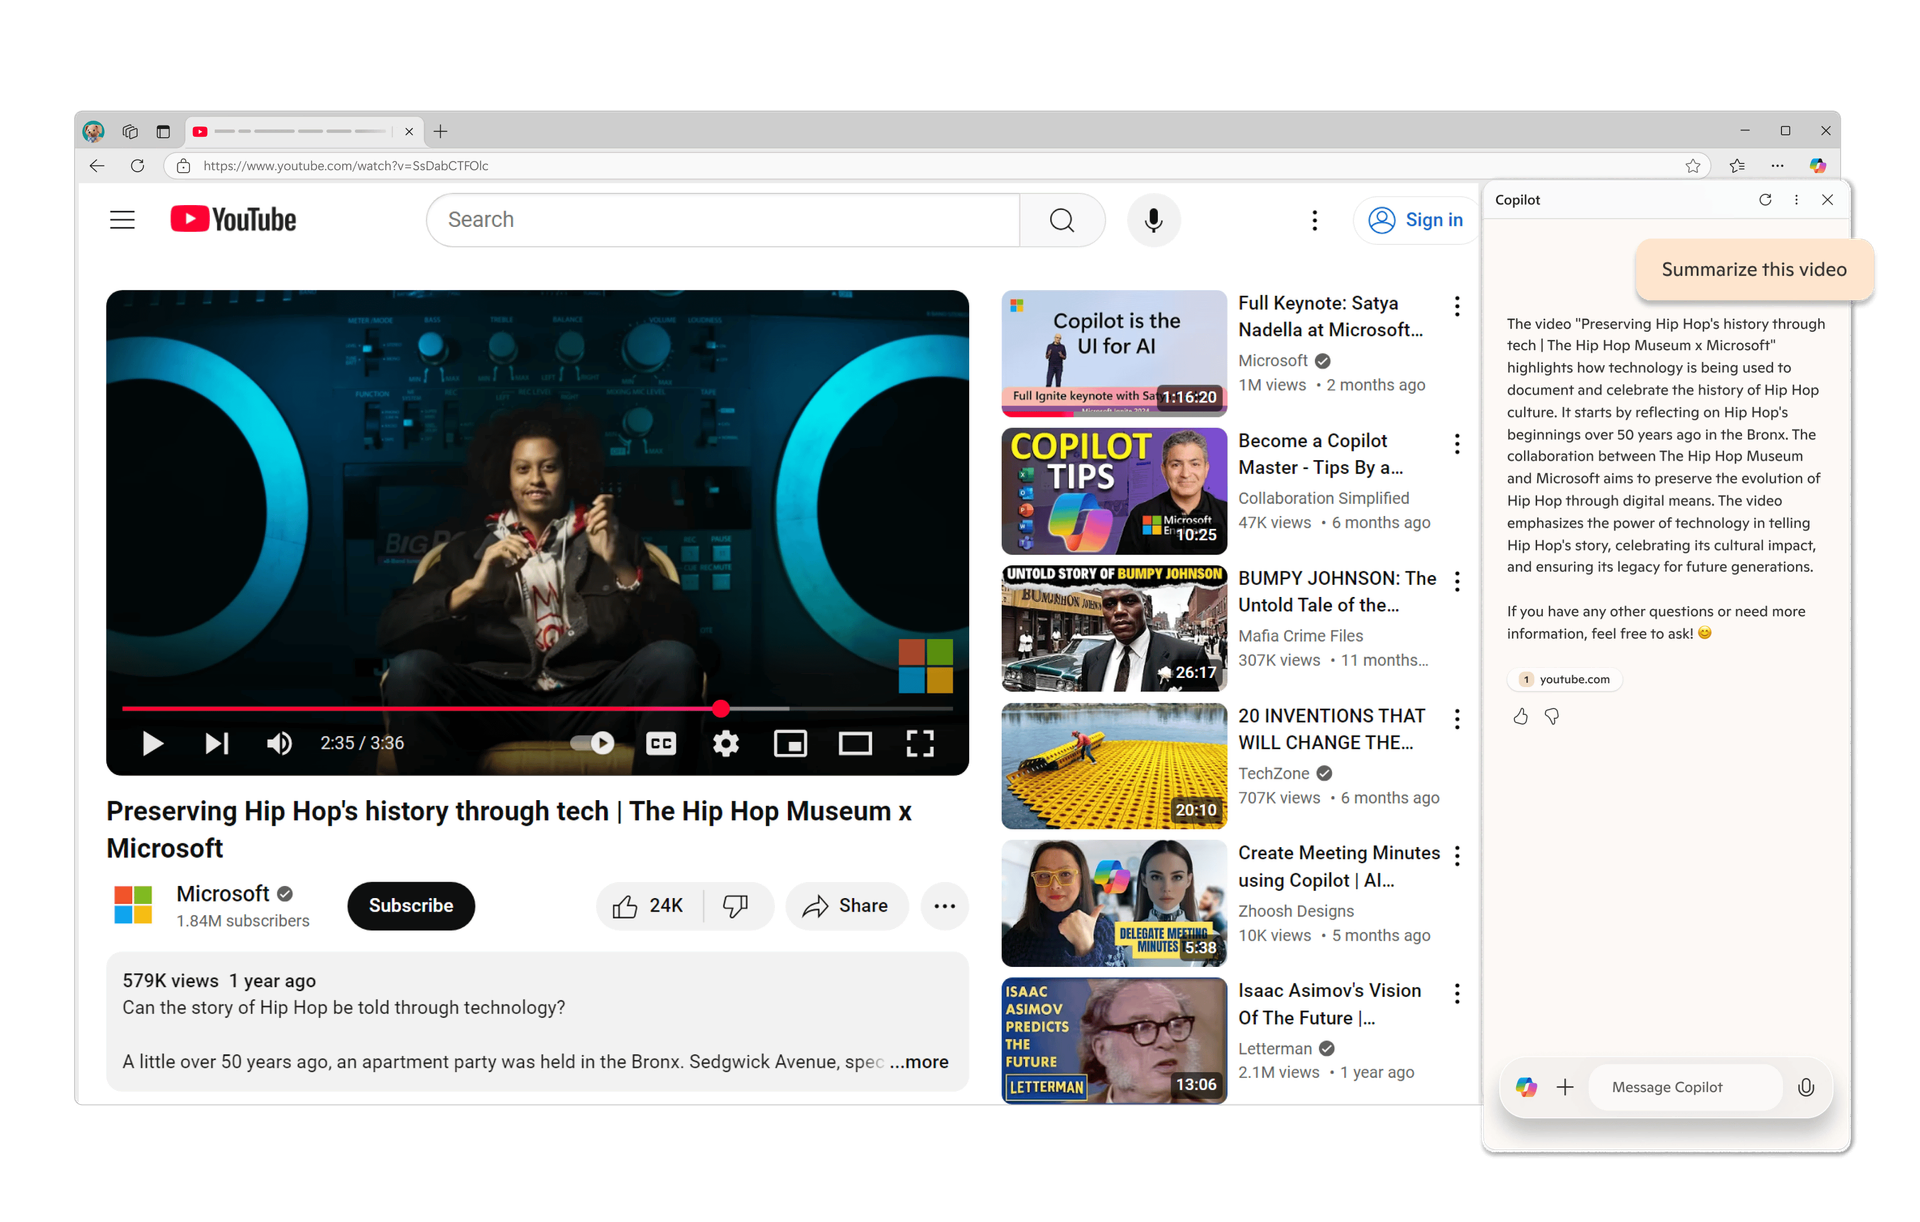Toggle the autoplay switch

click(592, 743)
